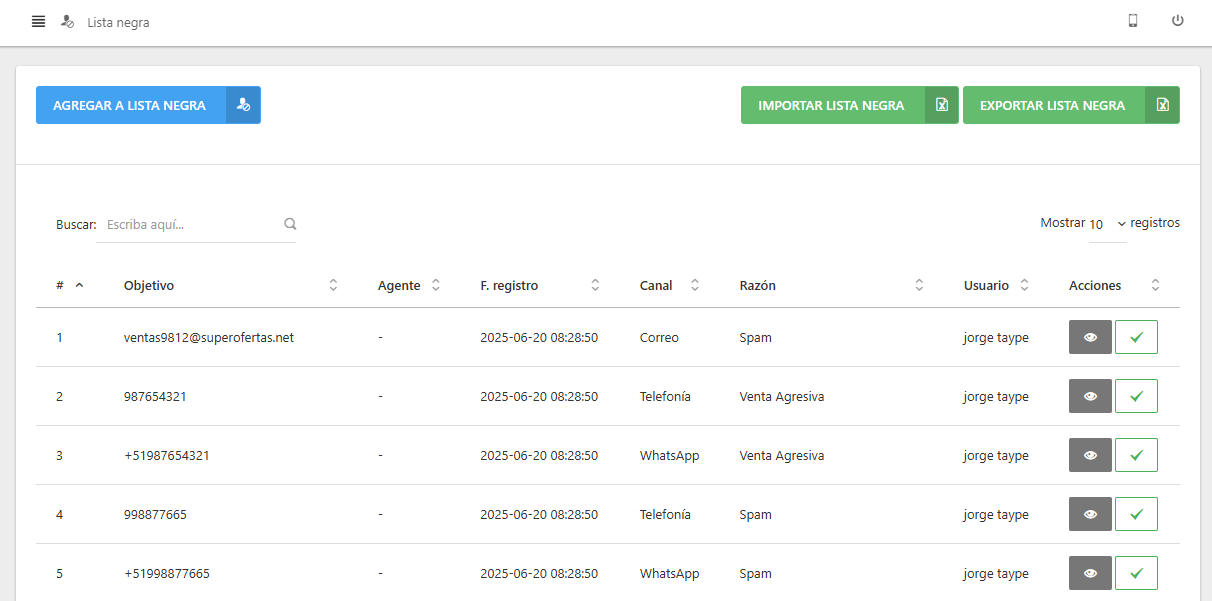Click Excel icon on Exportar Lista Negra

(1162, 105)
